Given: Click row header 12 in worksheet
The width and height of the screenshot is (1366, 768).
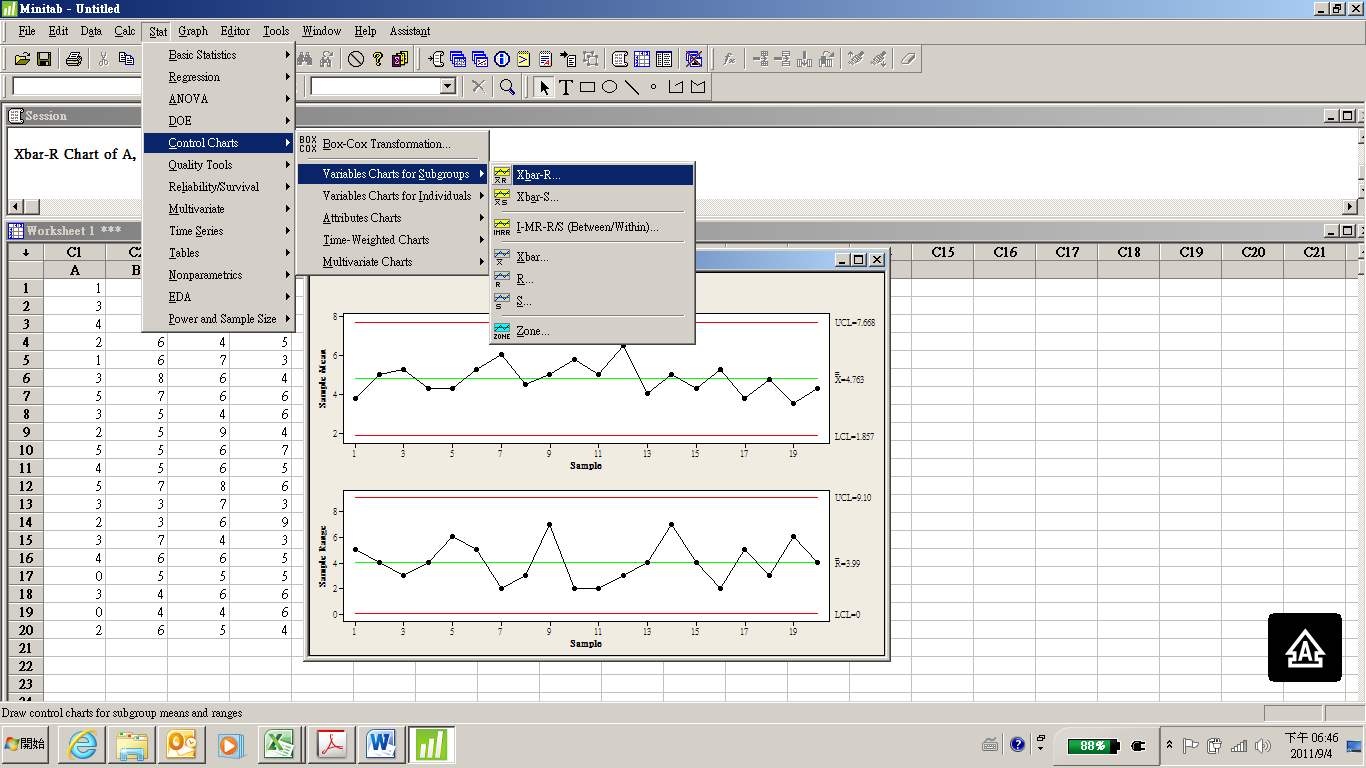Looking at the screenshot, I should [x=26, y=486].
